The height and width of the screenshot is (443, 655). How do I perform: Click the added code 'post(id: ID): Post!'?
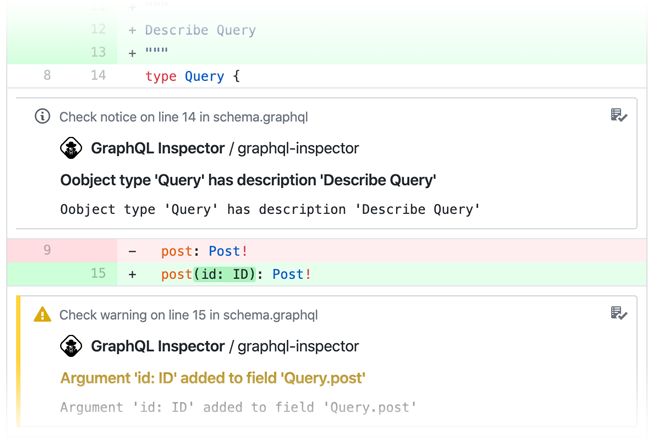pyautogui.click(x=236, y=274)
